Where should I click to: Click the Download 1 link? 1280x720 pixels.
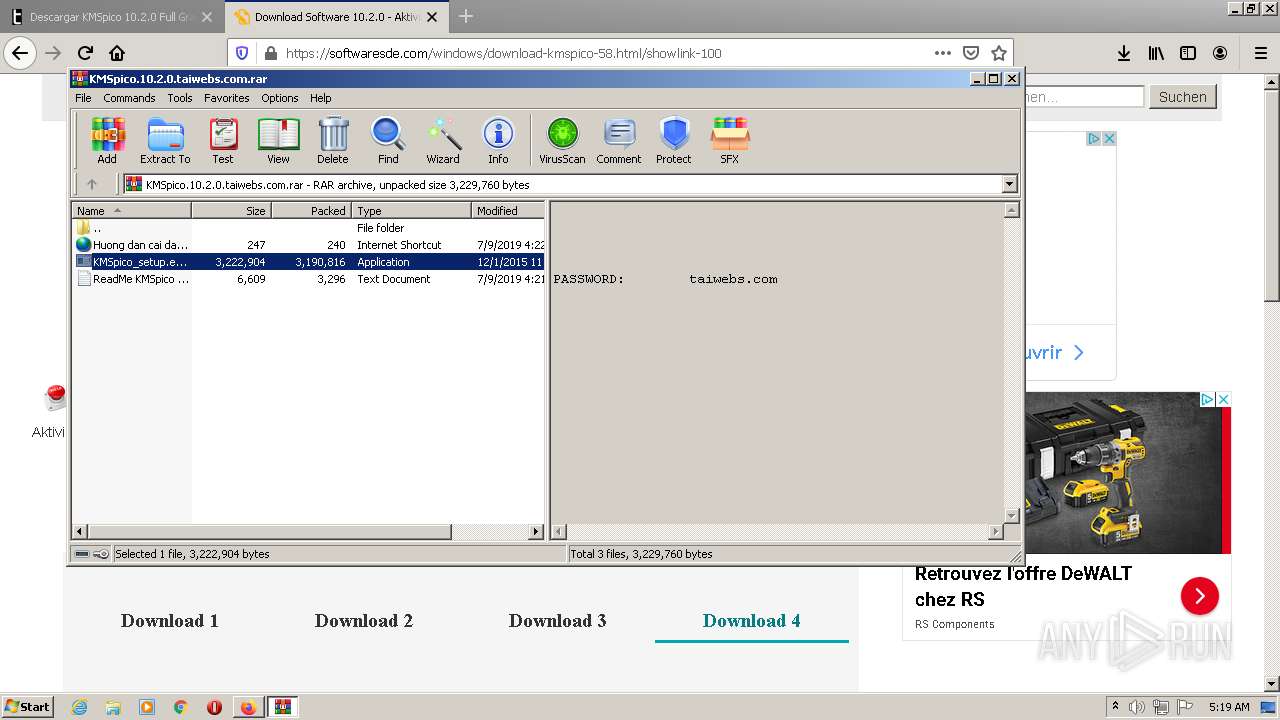(170, 621)
